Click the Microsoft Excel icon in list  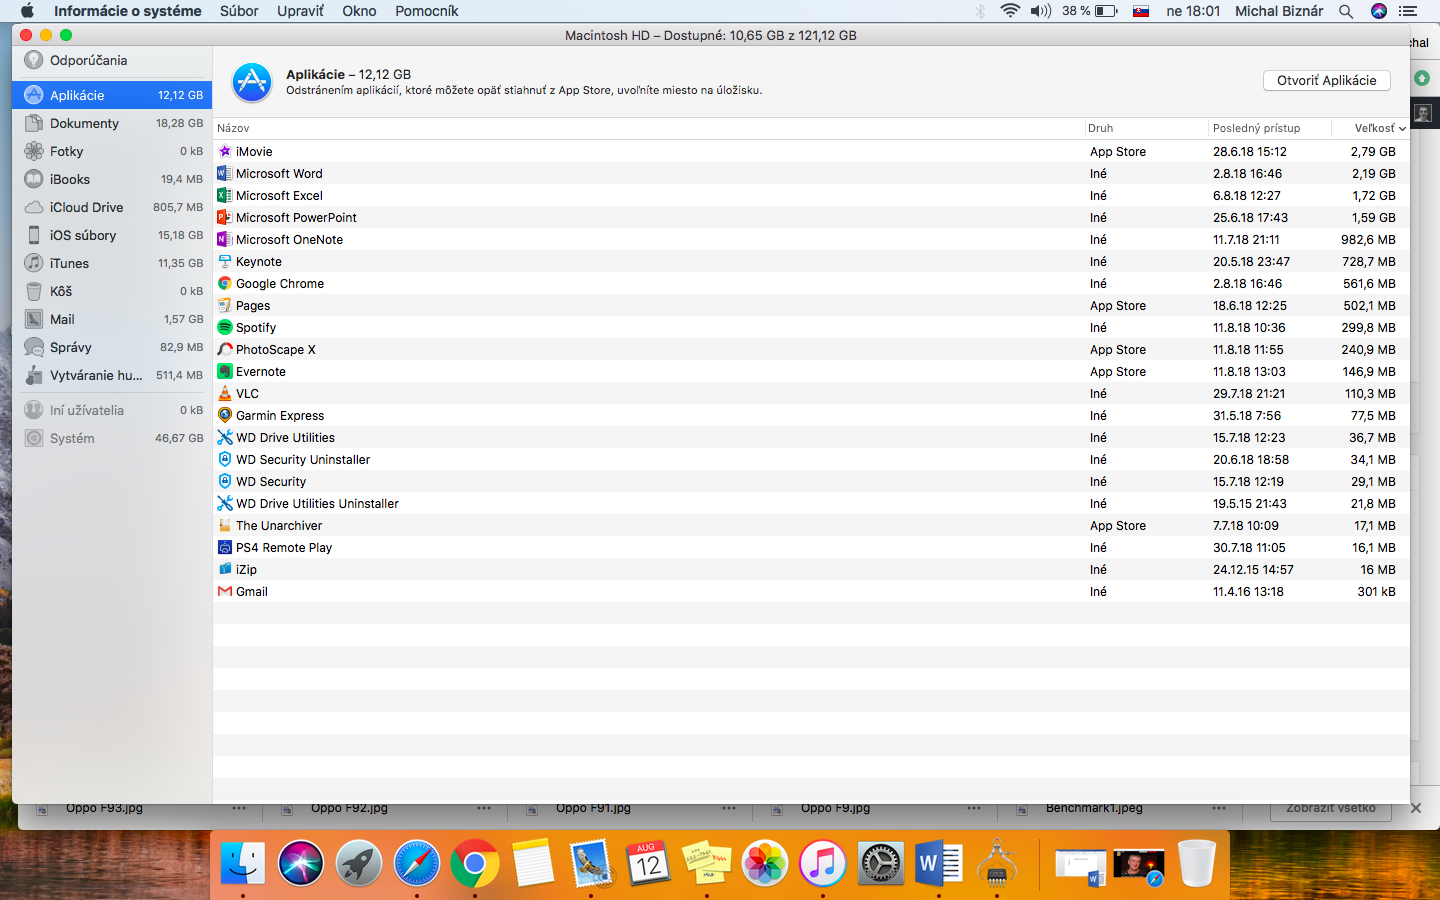click(225, 195)
